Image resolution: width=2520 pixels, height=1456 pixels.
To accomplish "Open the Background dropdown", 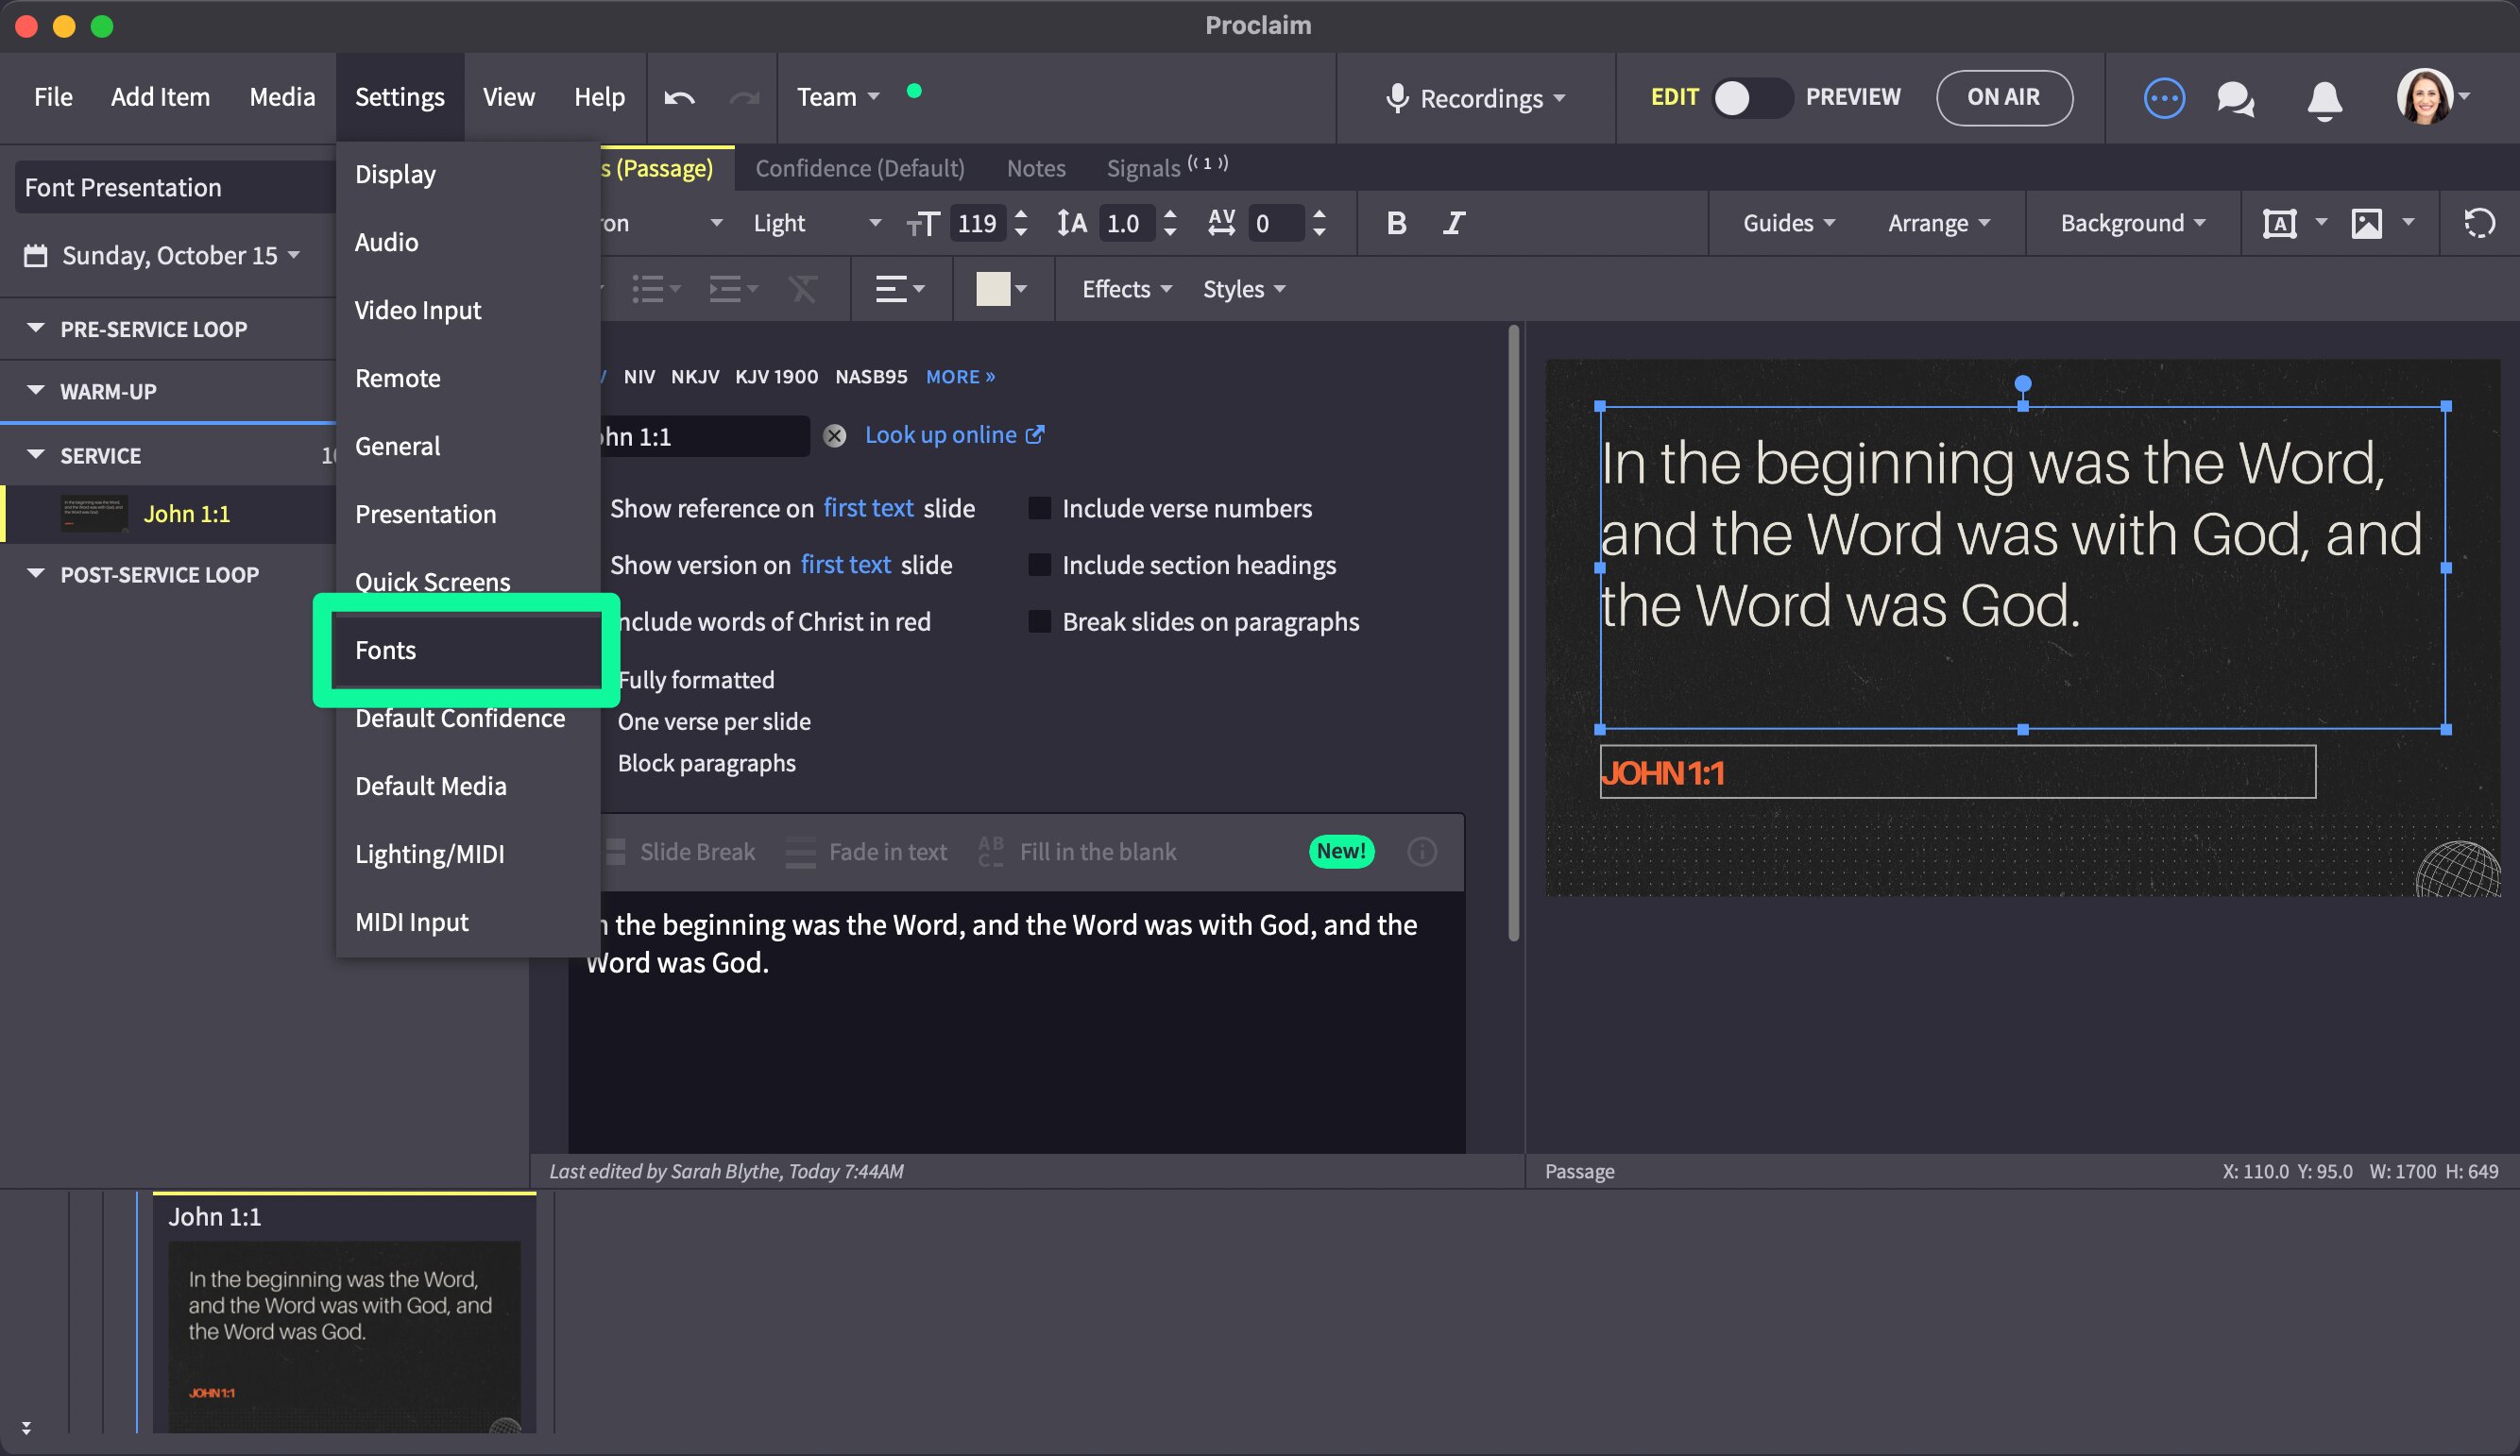I will click(x=2132, y=223).
